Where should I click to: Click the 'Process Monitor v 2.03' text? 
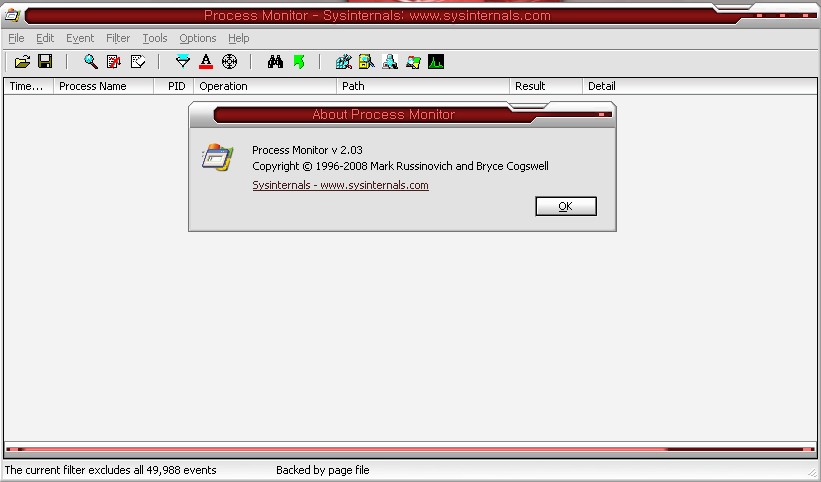click(x=307, y=150)
